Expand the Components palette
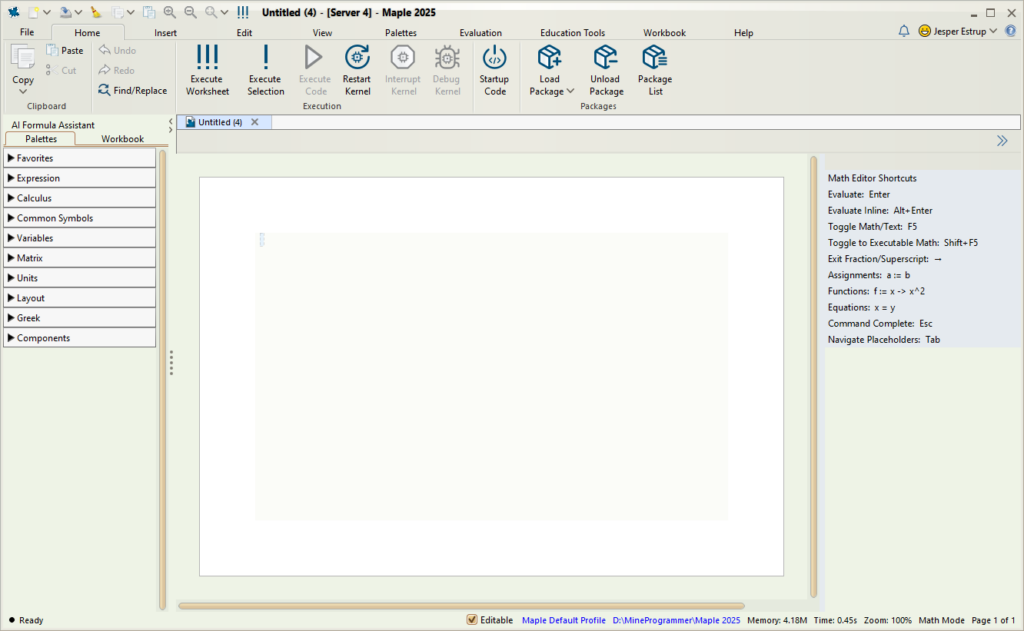The width and height of the screenshot is (1024, 631). click(x=80, y=338)
